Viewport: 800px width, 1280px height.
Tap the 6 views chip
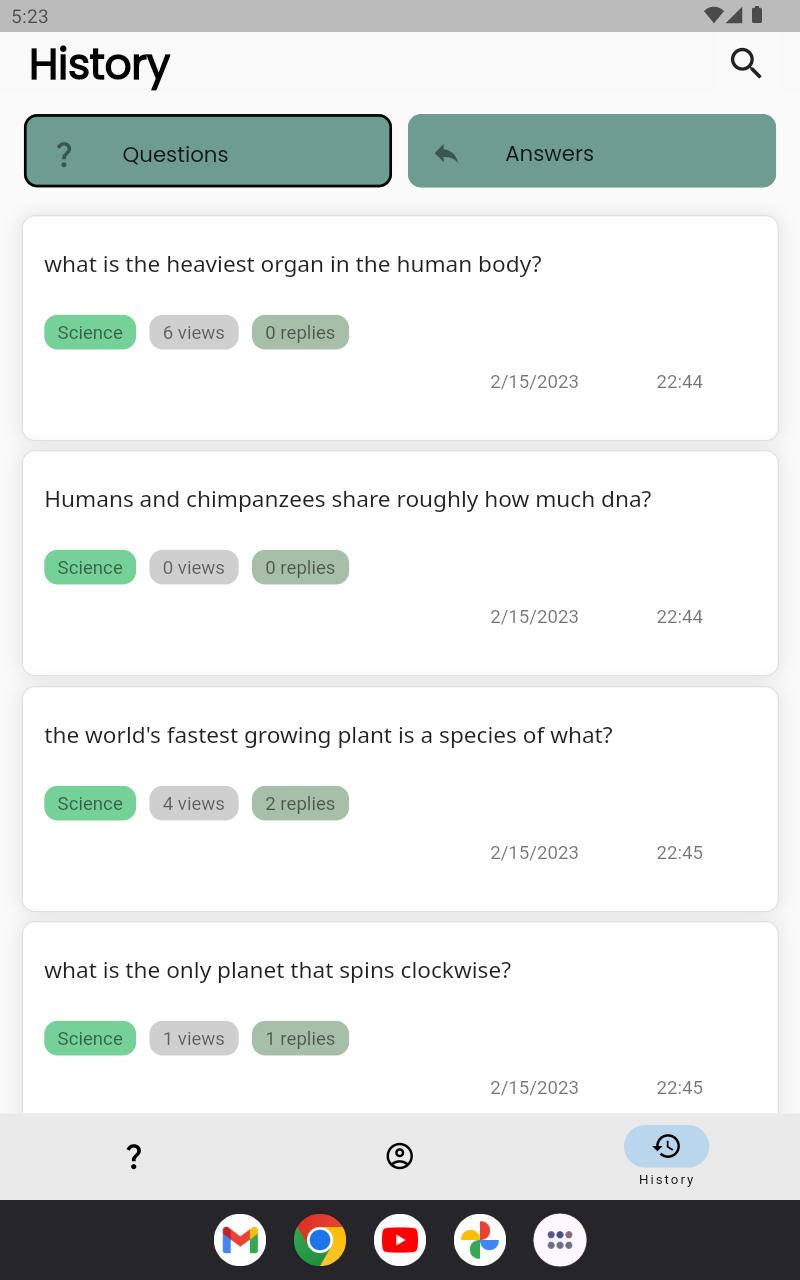pyautogui.click(x=194, y=333)
